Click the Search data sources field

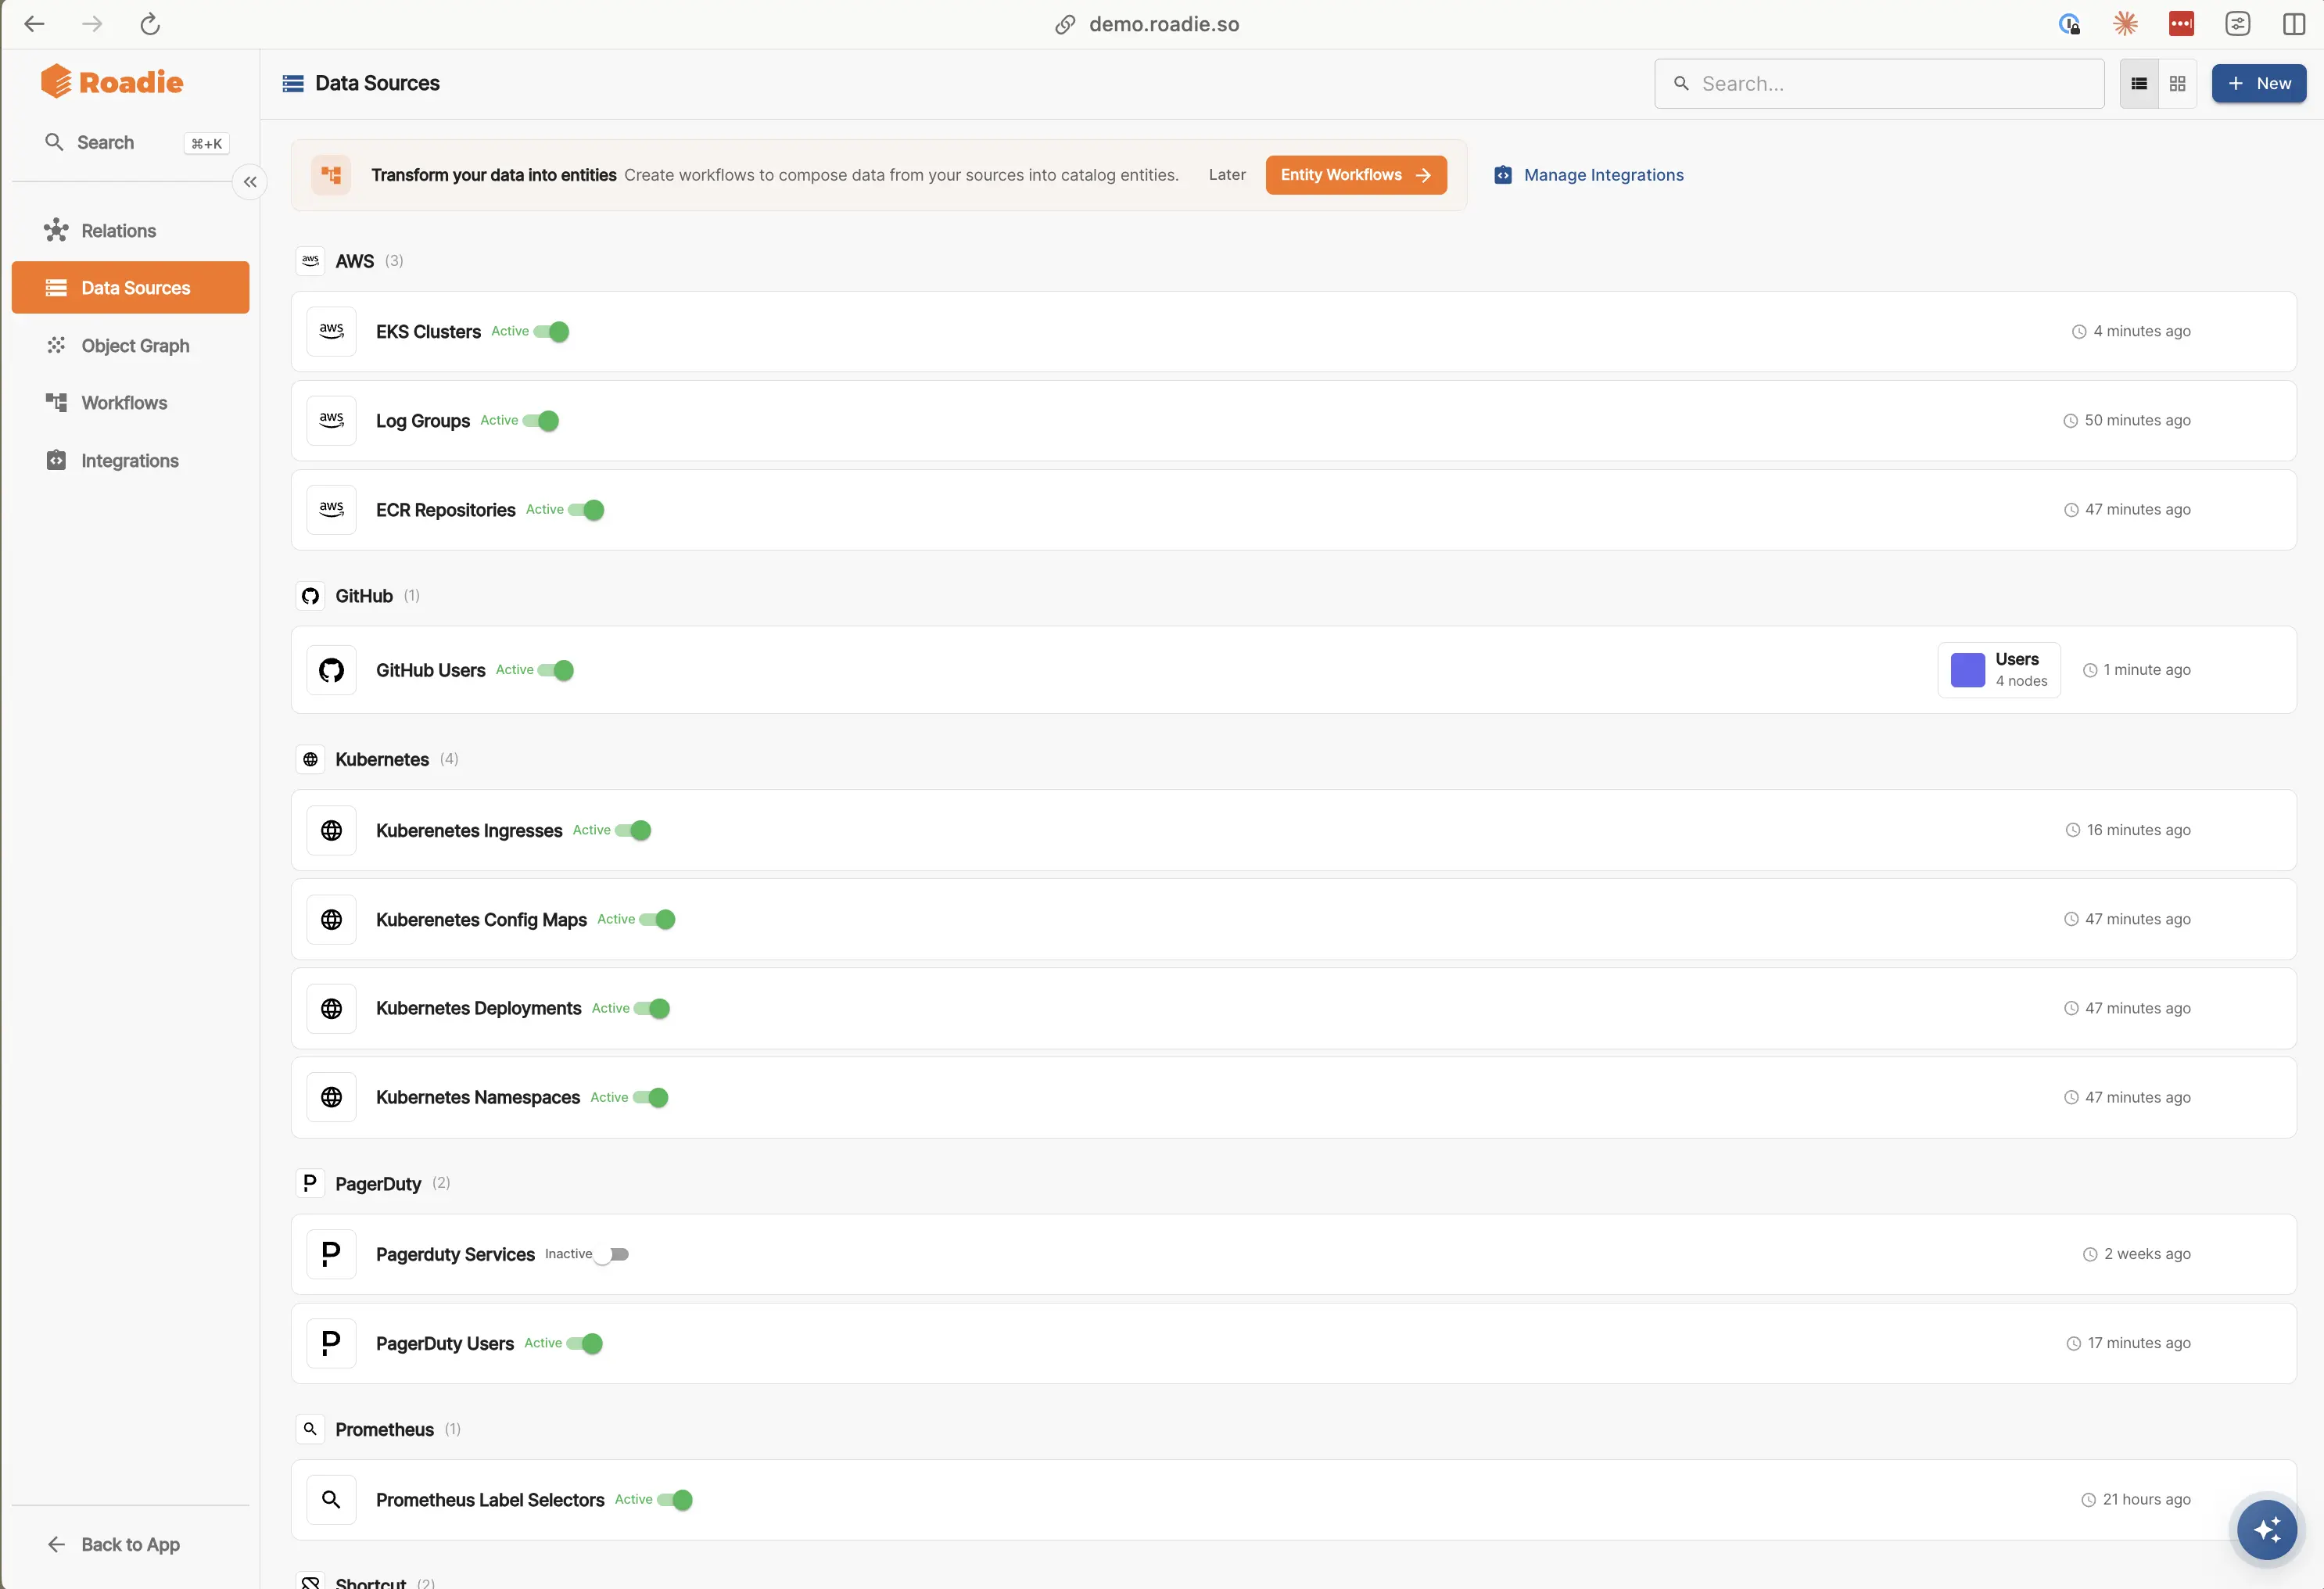(1879, 83)
